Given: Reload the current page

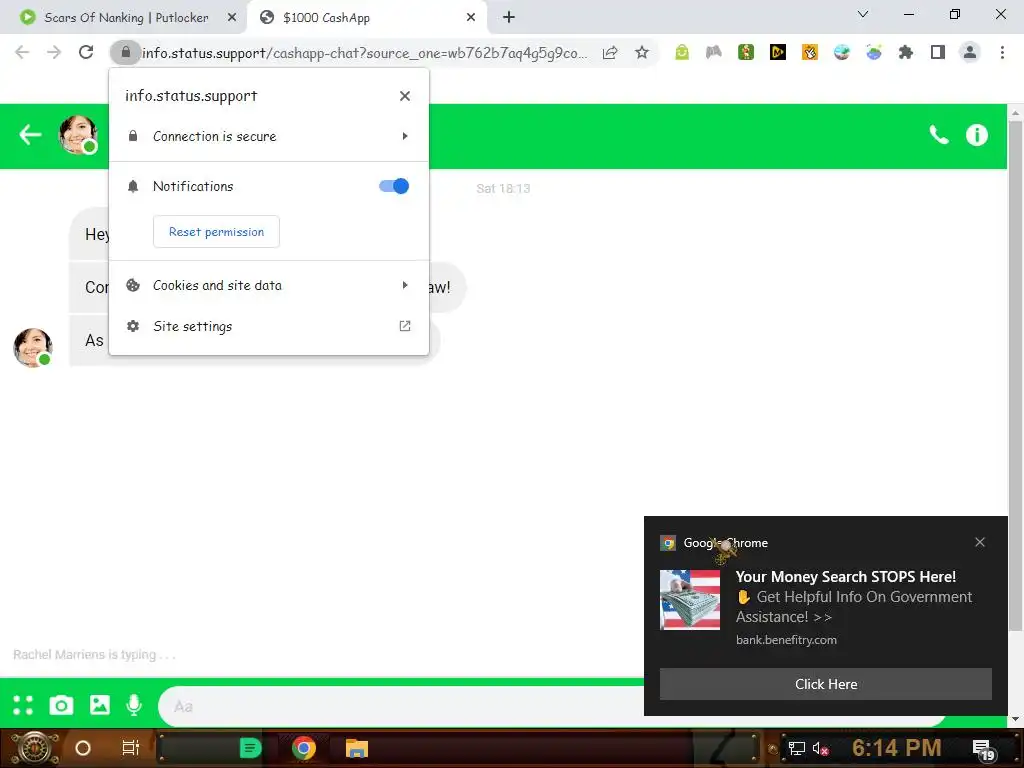Looking at the screenshot, I should (86, 52).
